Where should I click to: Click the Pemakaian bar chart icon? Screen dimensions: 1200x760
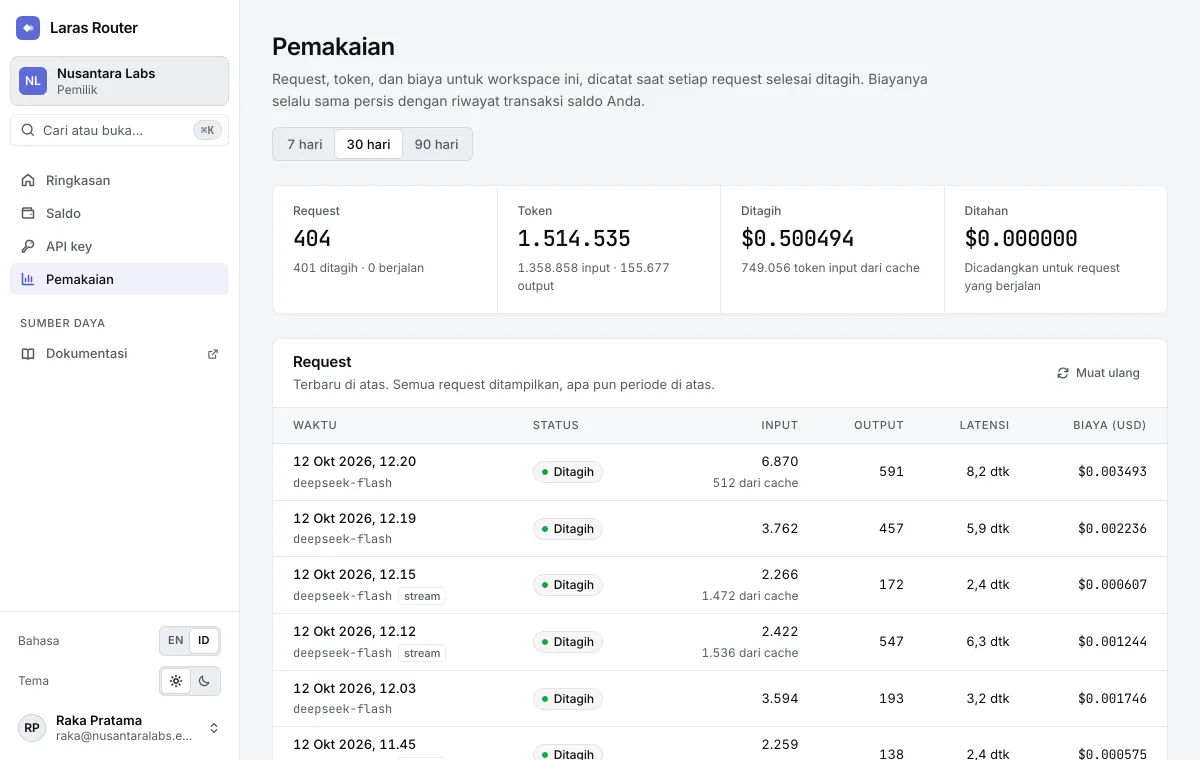(x=28, y=279)
